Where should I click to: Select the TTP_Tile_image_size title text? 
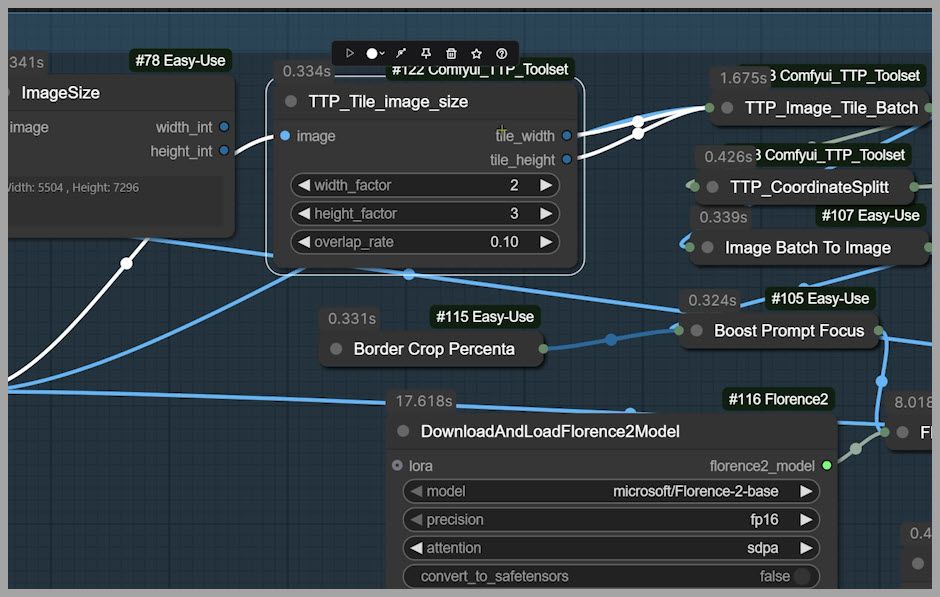(388, 101)
